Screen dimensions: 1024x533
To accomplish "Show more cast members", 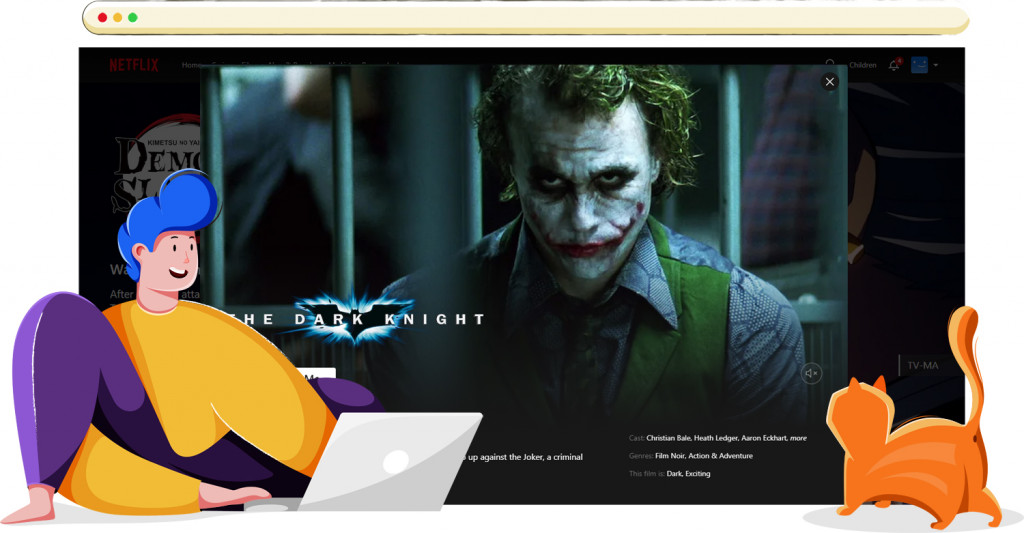I will click(799, 438).
